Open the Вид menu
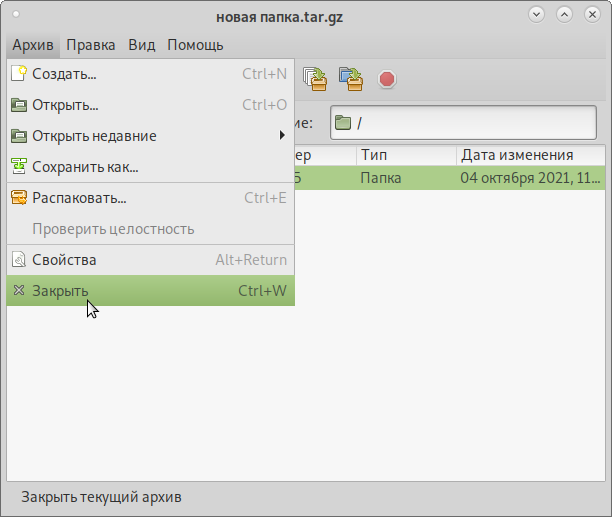The height and width of the screenshot is (517, 612). click(142, 45)
